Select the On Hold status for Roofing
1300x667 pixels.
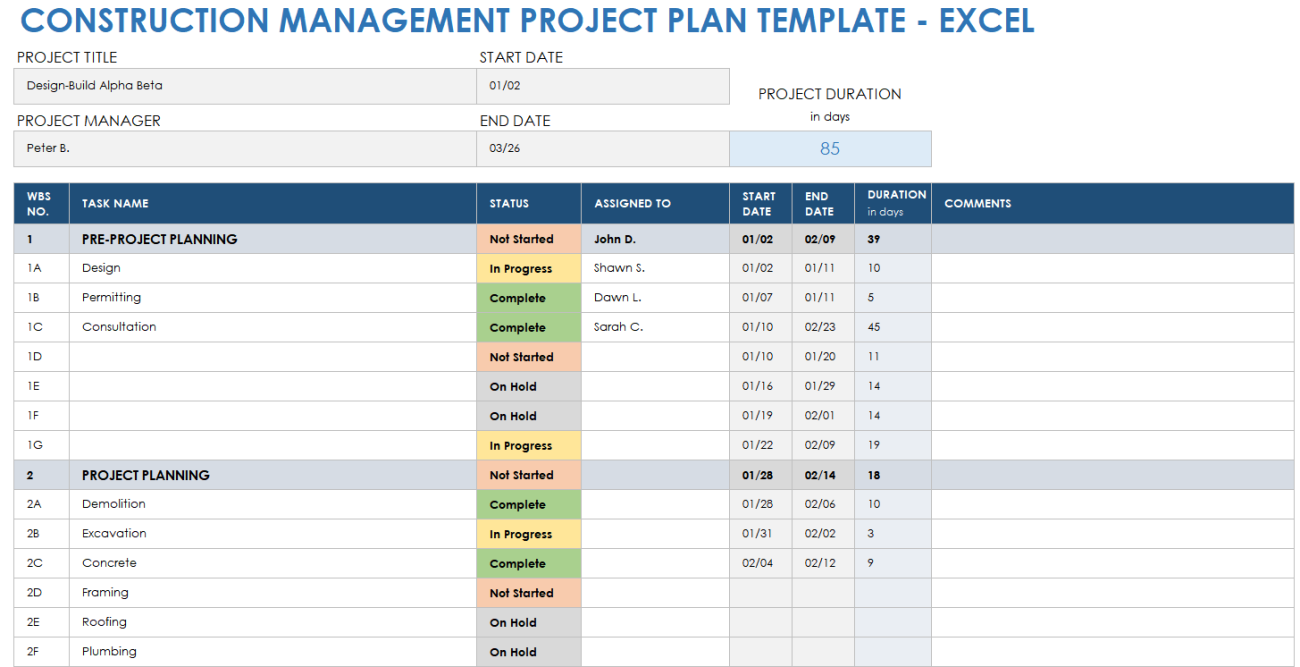(528, 622)
